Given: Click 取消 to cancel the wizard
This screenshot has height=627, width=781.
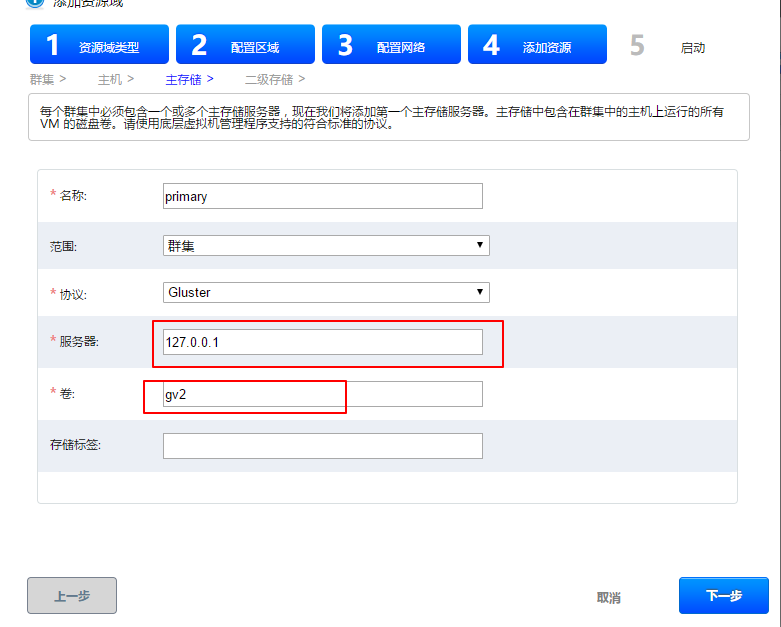Looking at the screenshot, I should coord(608,597).
